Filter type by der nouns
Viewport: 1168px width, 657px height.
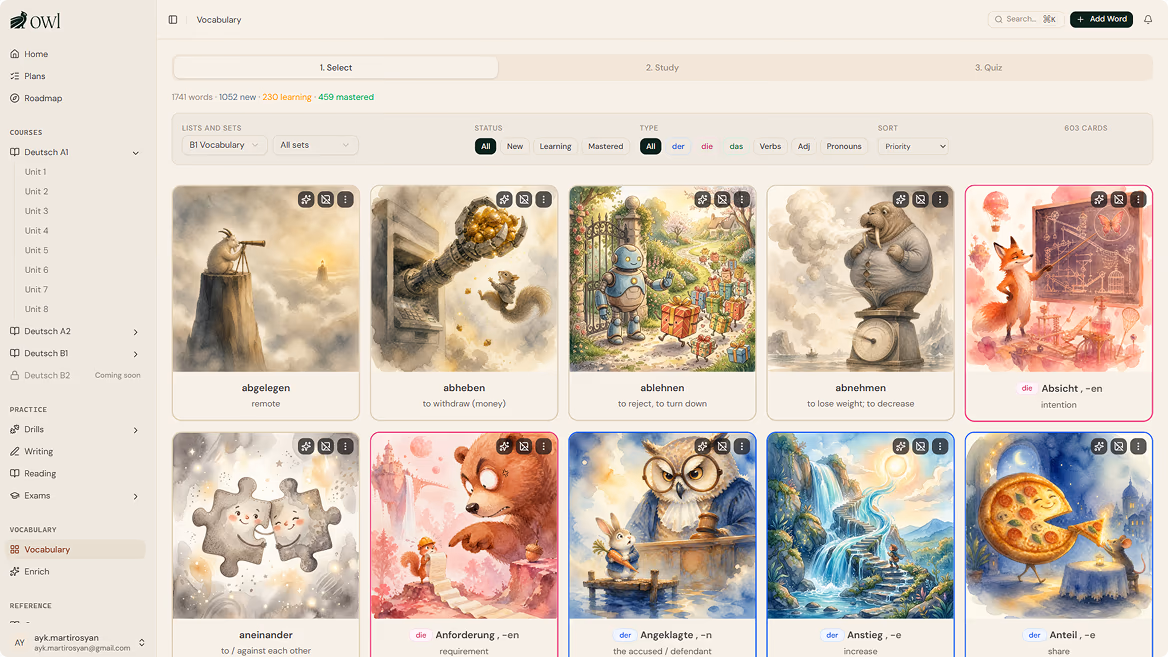678,146
